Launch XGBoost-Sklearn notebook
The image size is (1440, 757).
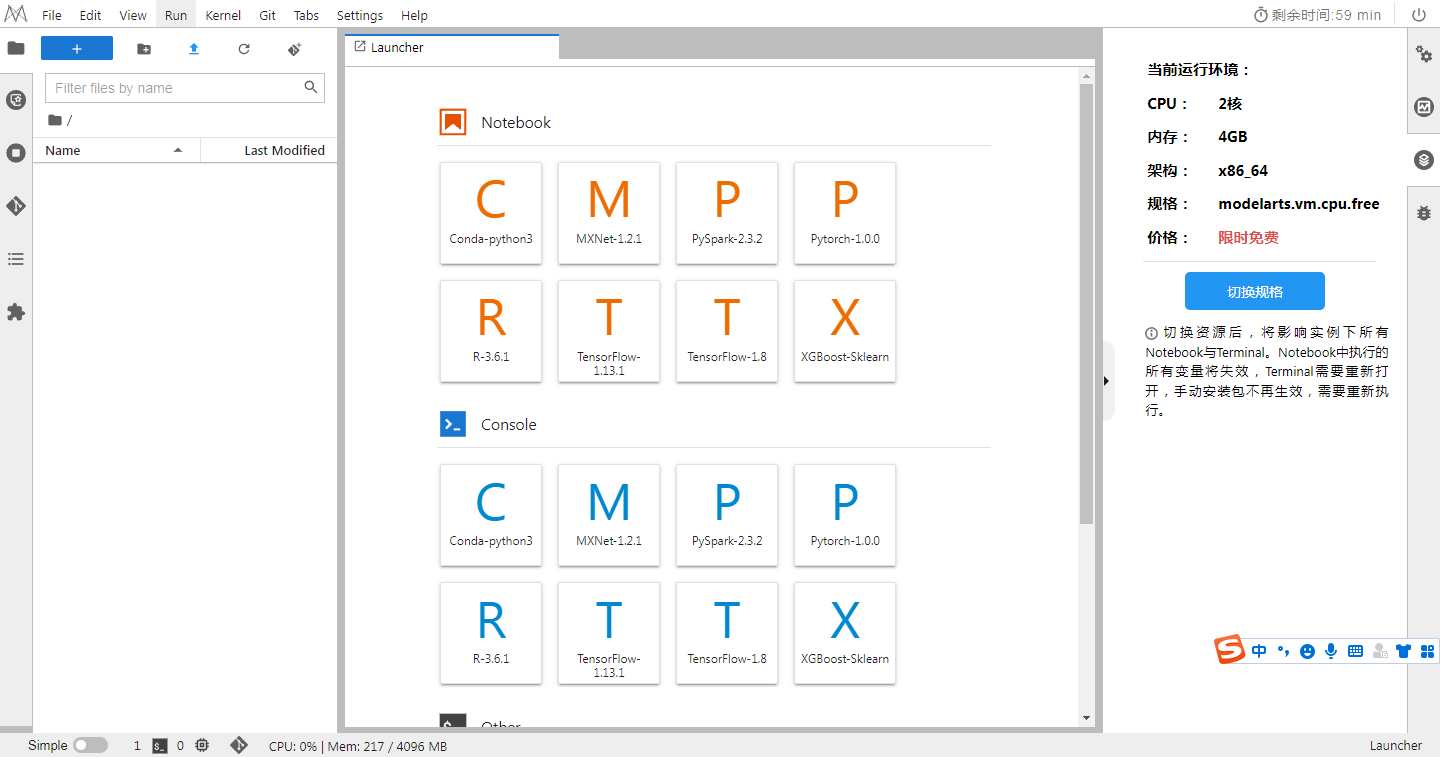pos(845,331)
